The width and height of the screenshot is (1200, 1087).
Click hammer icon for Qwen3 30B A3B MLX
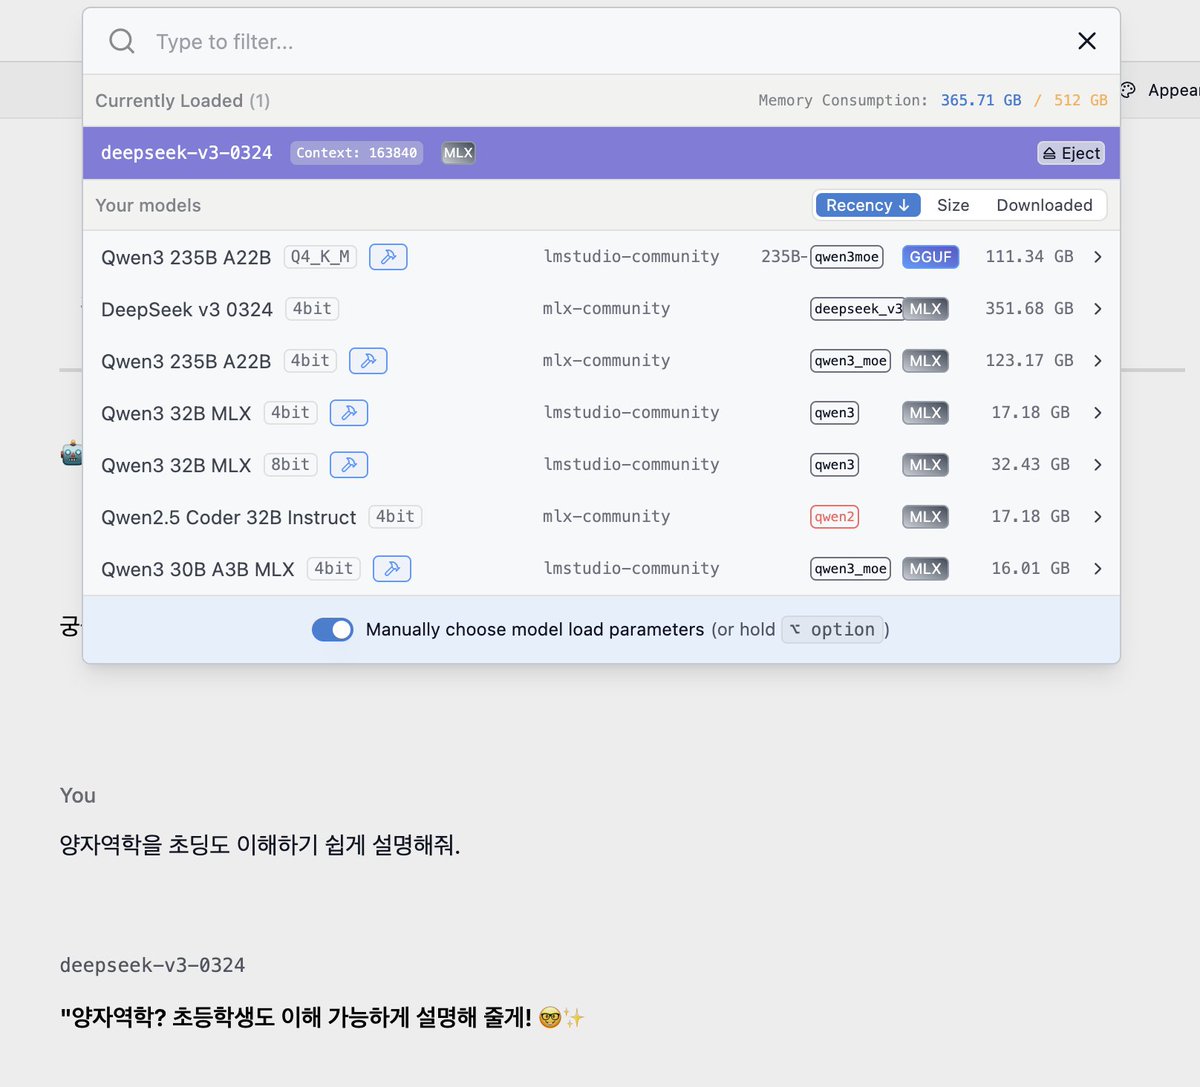tap(392, 569)
